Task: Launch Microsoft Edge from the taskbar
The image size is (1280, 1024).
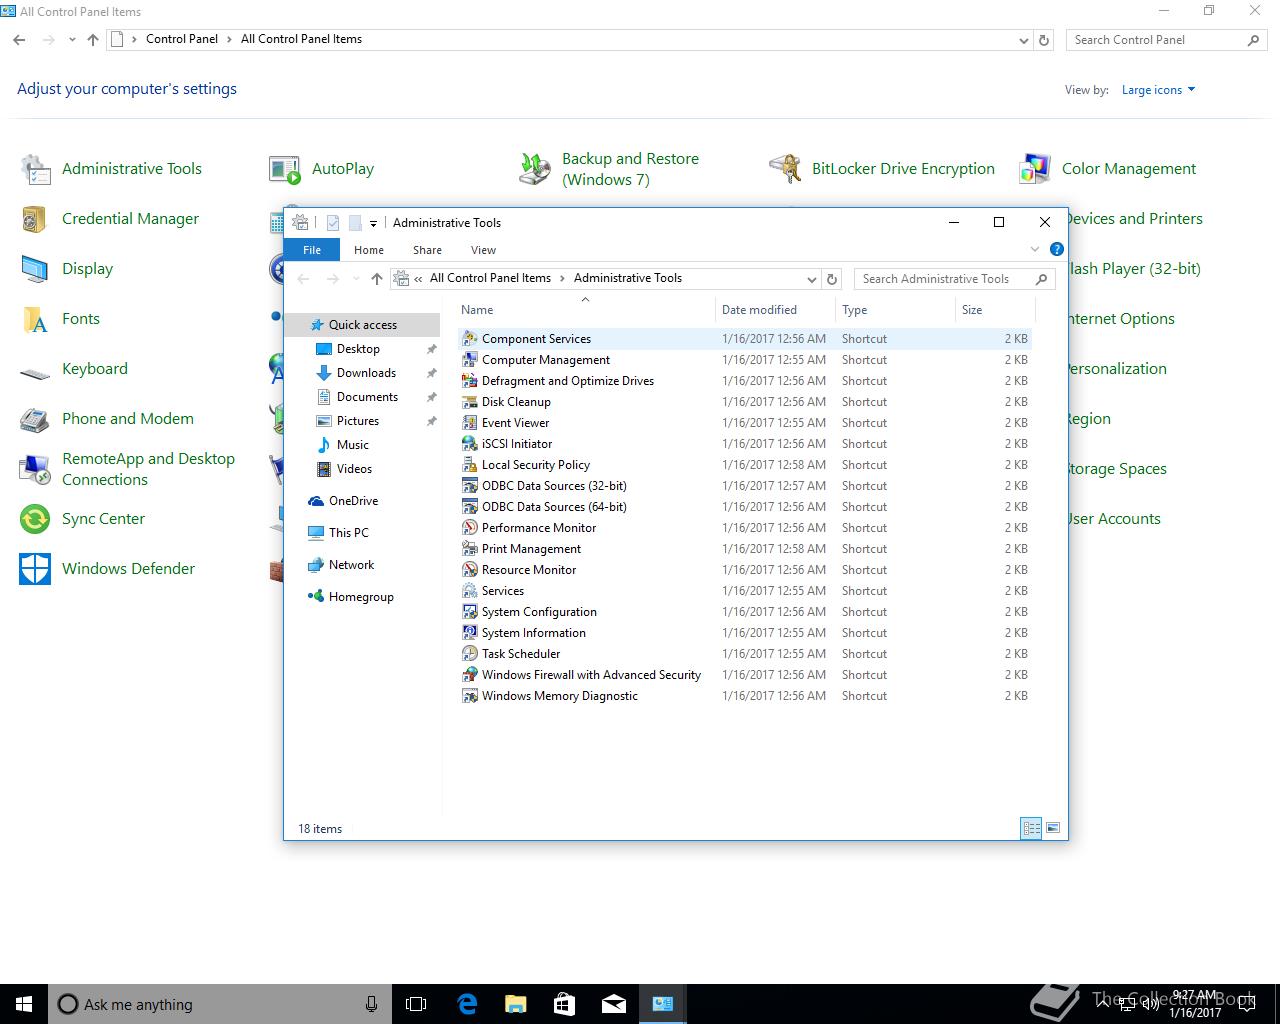Action: tap(467, 1004)
